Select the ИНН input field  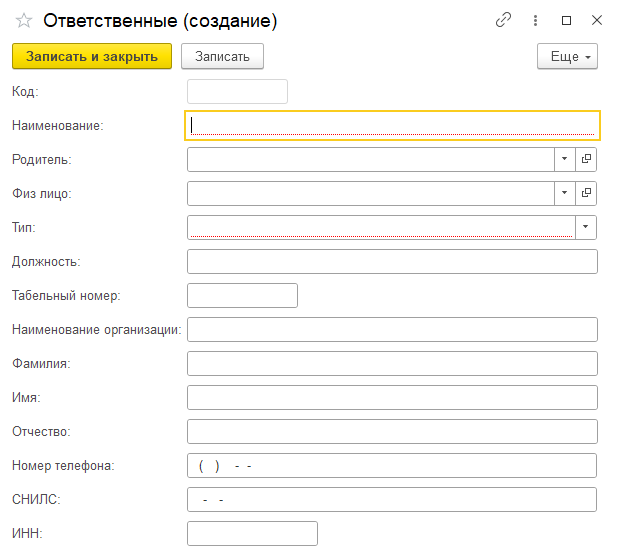[x=252, y=534]
